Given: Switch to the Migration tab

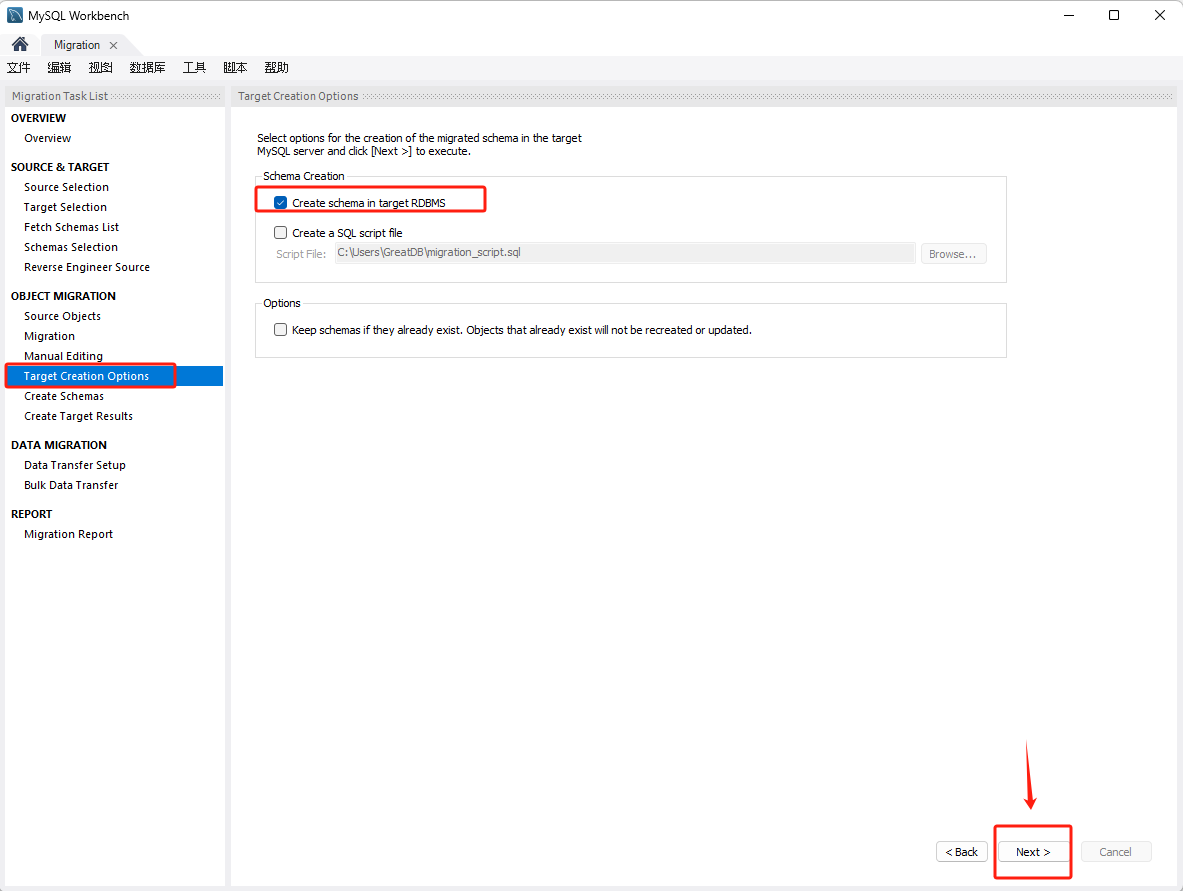Looking at the screenshot, I should [77, 45].
